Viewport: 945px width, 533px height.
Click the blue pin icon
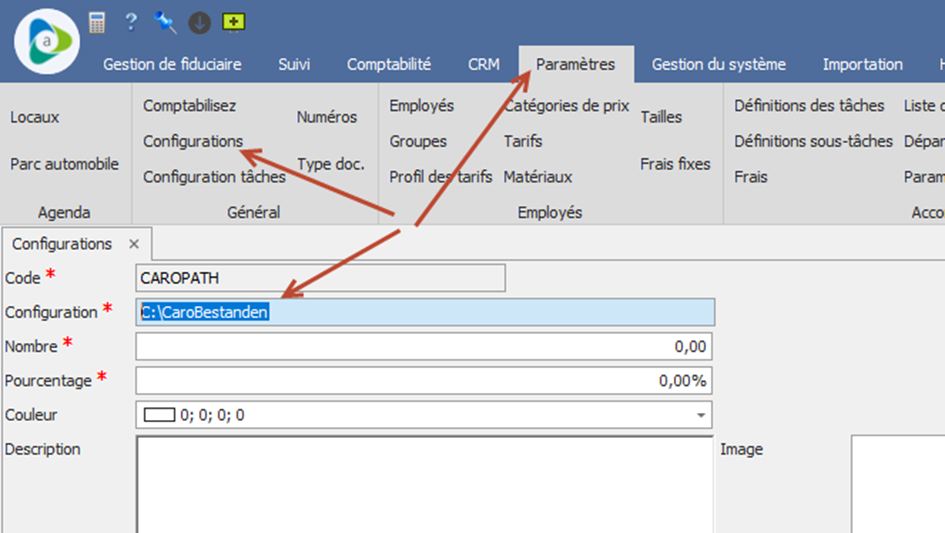(x=165, y=23)
